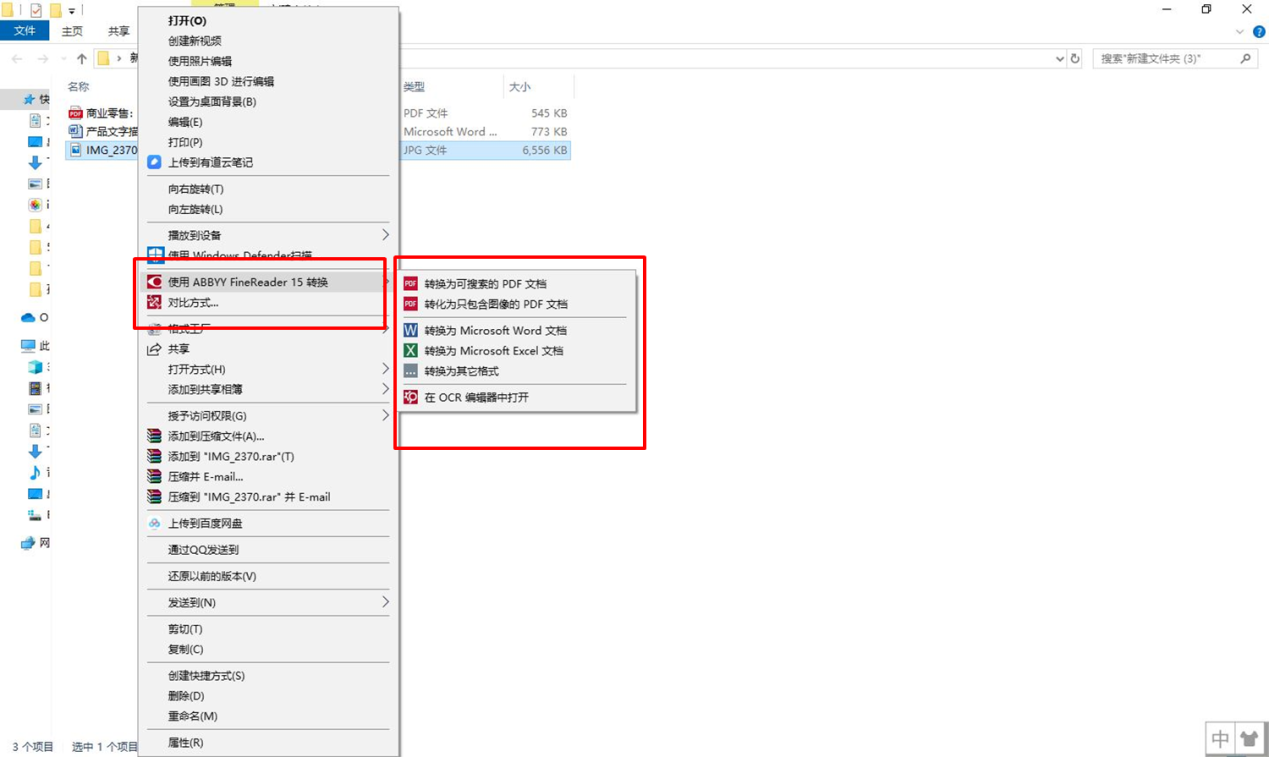The width and height of the screenshot is (1269, 757).
Task: Click the 类型 column header
Action: 415,87
